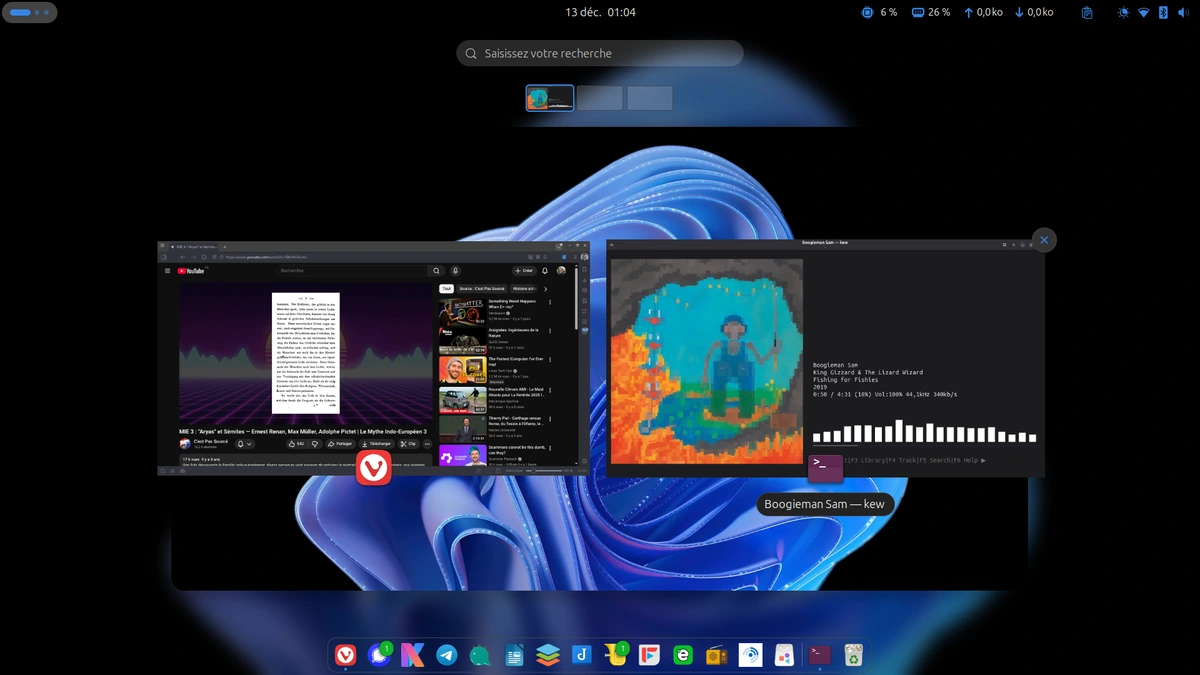This screenshot has height=675, width=1200.
Task: Launch the radio app from the dock
Action: click(x=717, y=655)
